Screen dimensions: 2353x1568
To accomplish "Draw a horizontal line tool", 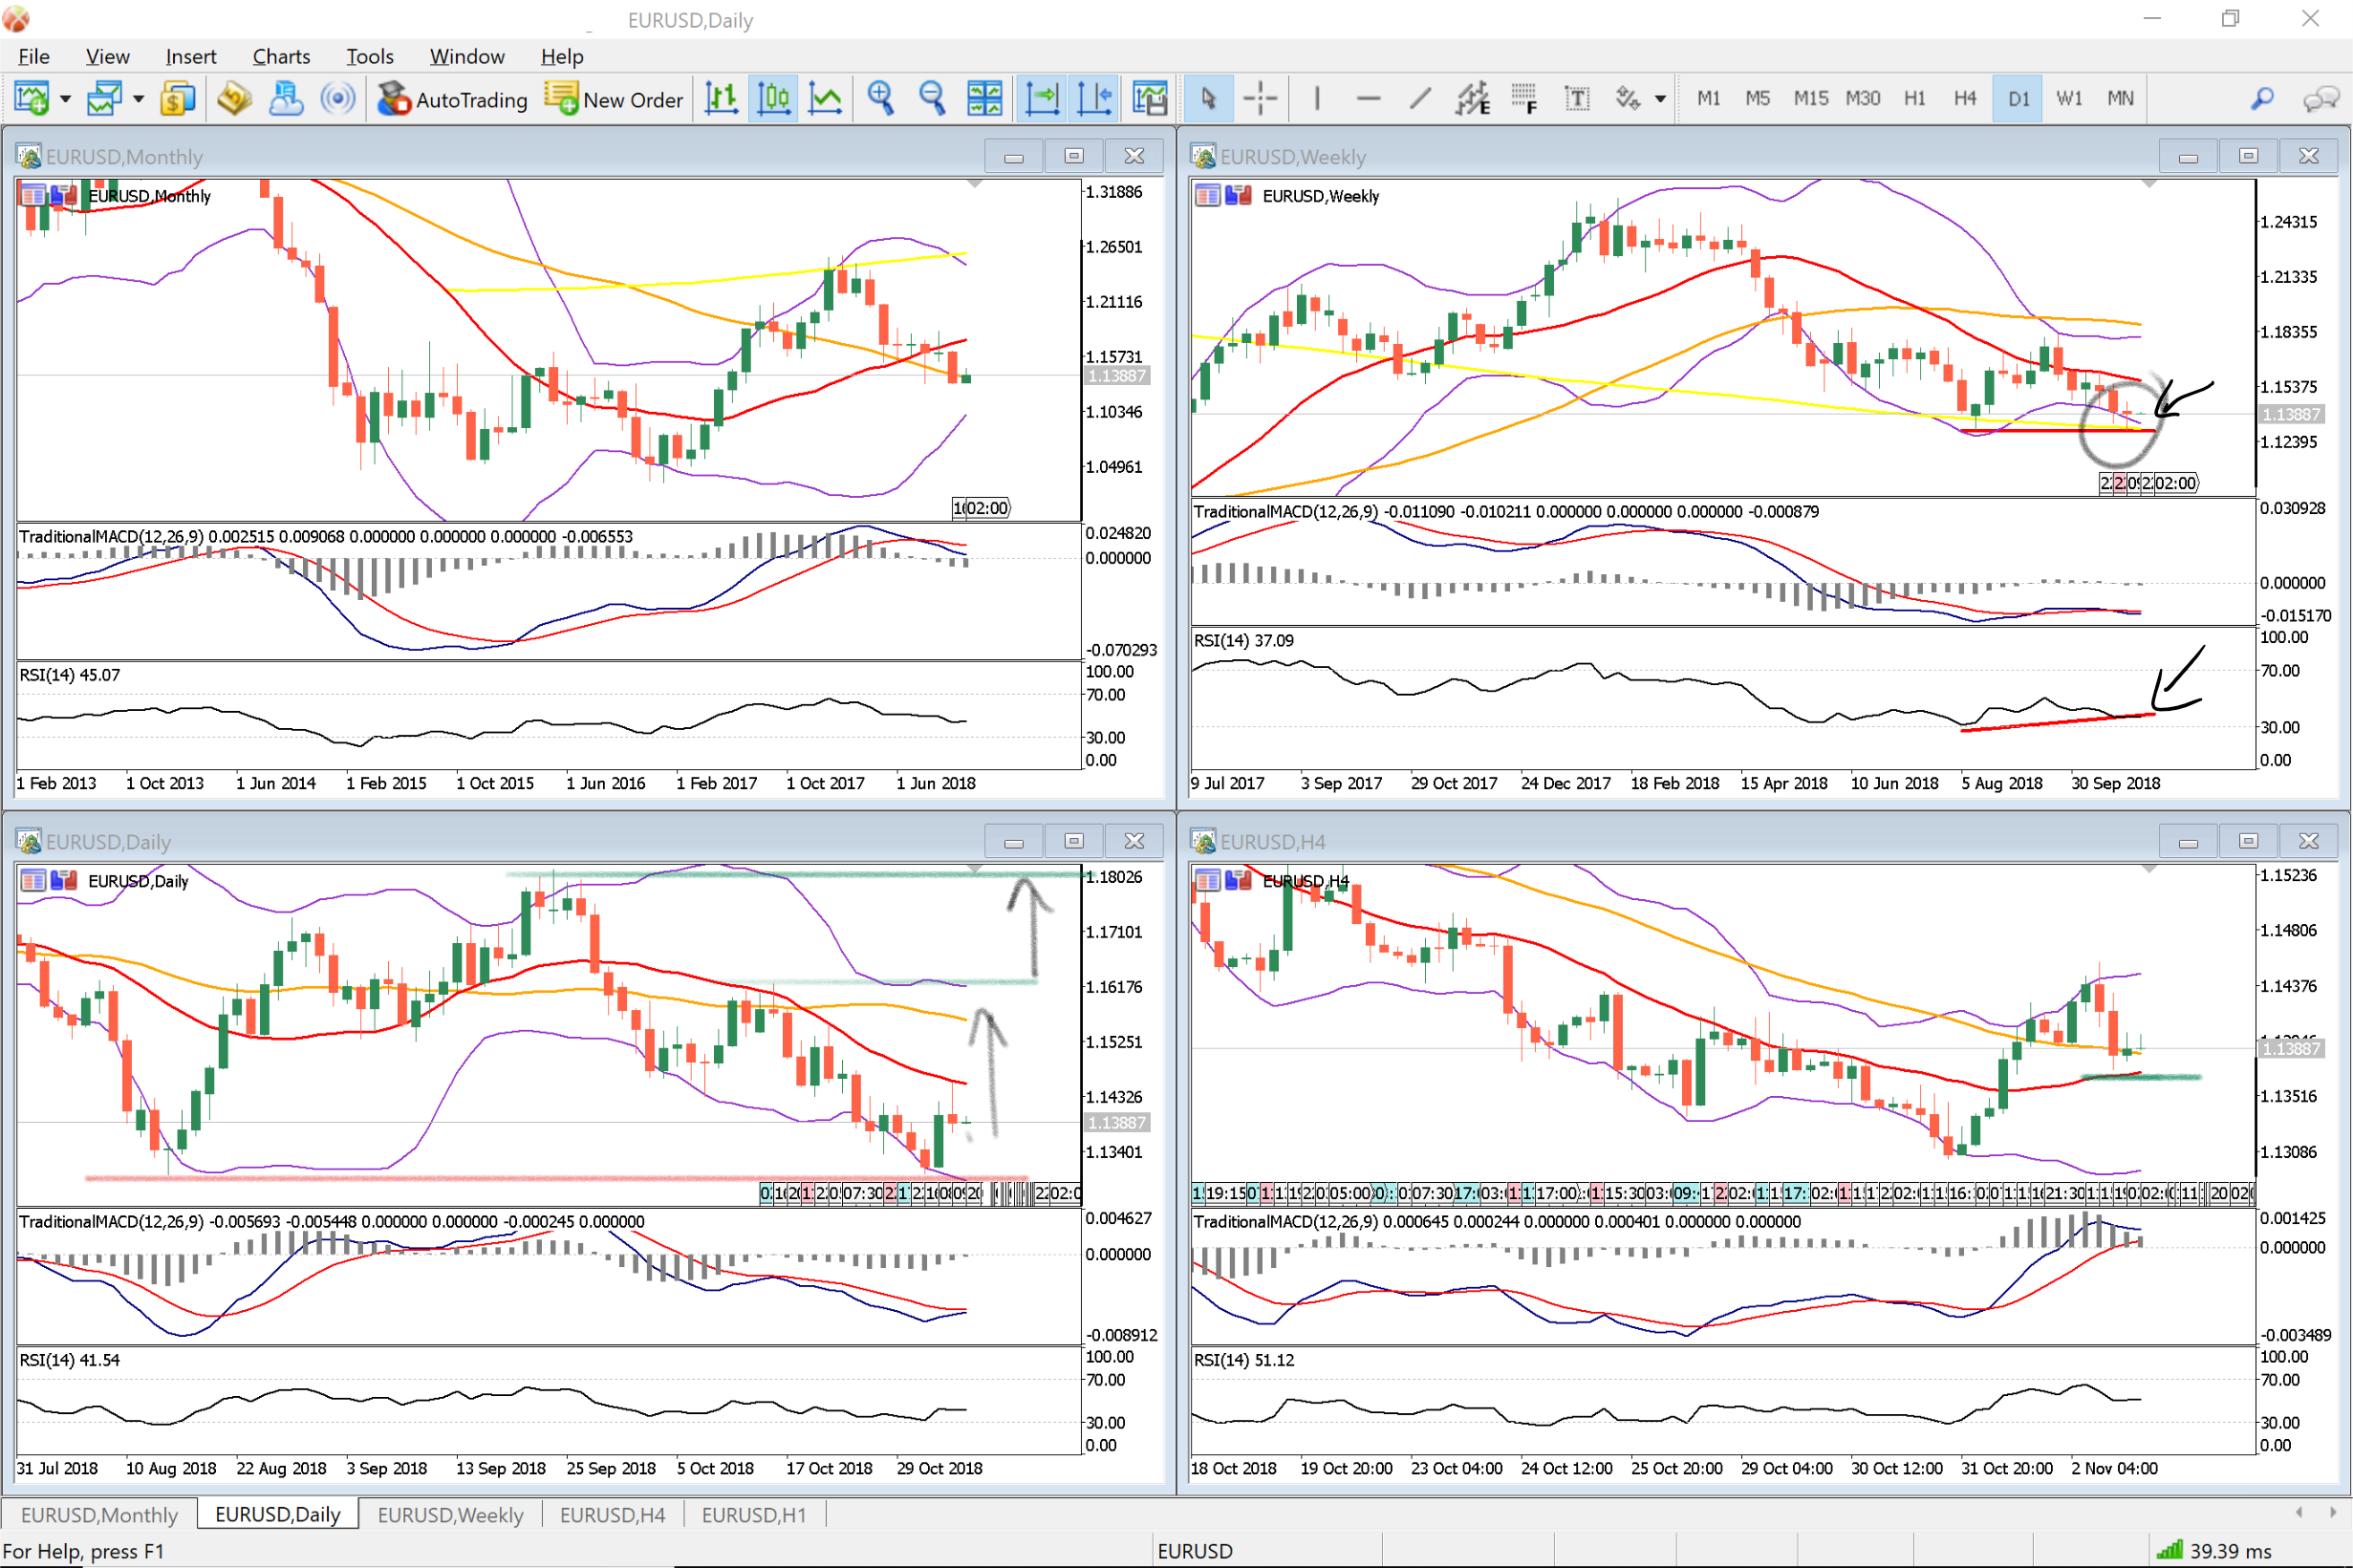I will click(1368, 98).
